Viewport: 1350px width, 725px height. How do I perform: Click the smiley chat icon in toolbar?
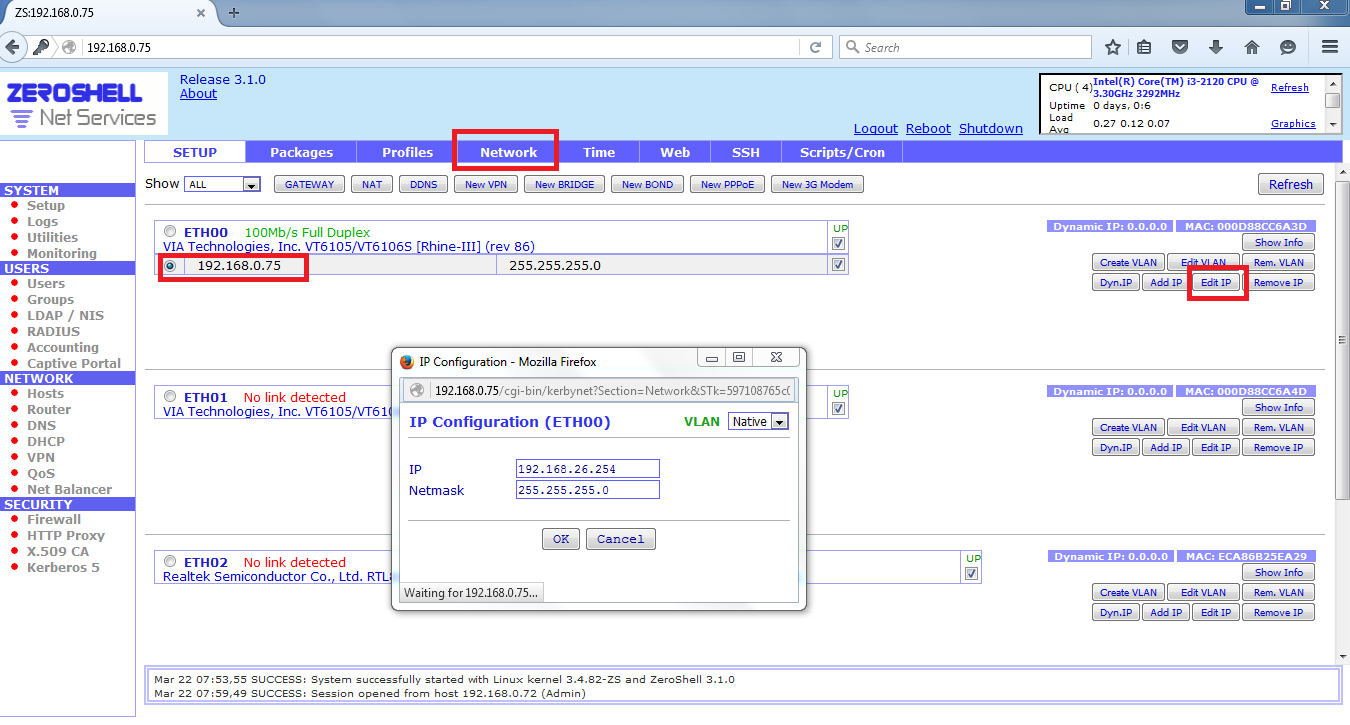(x=1288, y=47)
